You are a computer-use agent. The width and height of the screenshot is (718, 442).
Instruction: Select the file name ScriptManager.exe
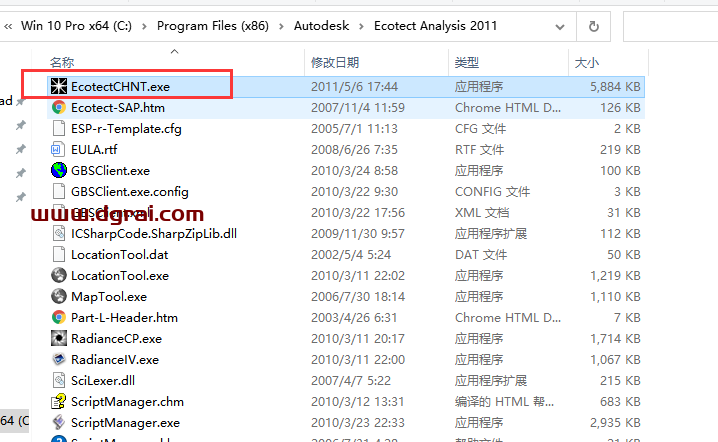click(125, 423)
